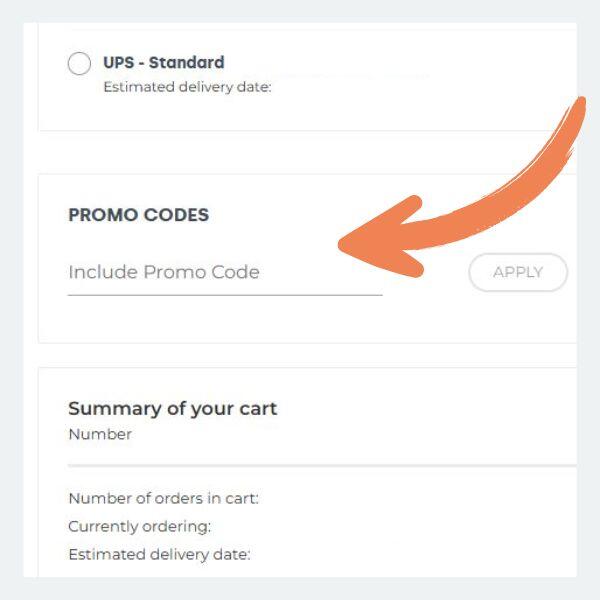Viewport: 600px width, 600px height.
Task: Click the Currently ordering line
Action: tap(139, 526)
